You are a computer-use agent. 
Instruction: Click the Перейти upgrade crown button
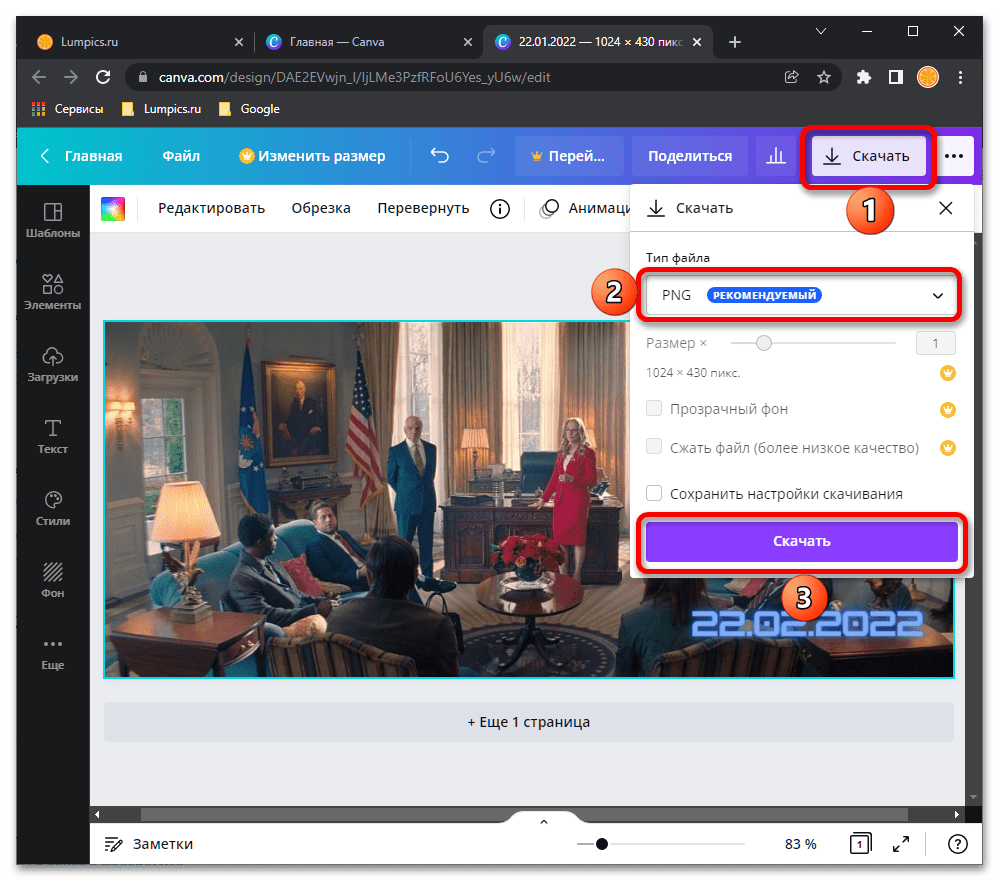pos(568,155)
